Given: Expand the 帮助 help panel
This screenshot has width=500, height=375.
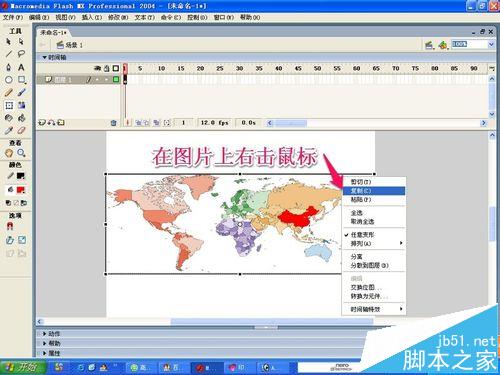Looking at the screenshot, I should click(44, 343).
